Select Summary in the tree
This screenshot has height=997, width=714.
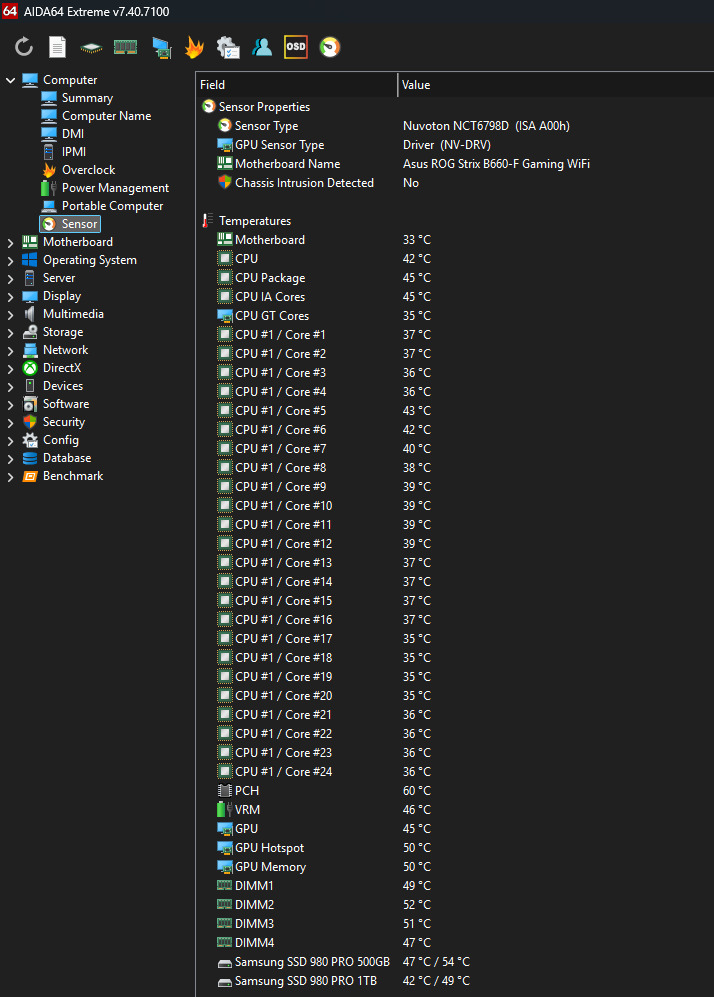87,98
